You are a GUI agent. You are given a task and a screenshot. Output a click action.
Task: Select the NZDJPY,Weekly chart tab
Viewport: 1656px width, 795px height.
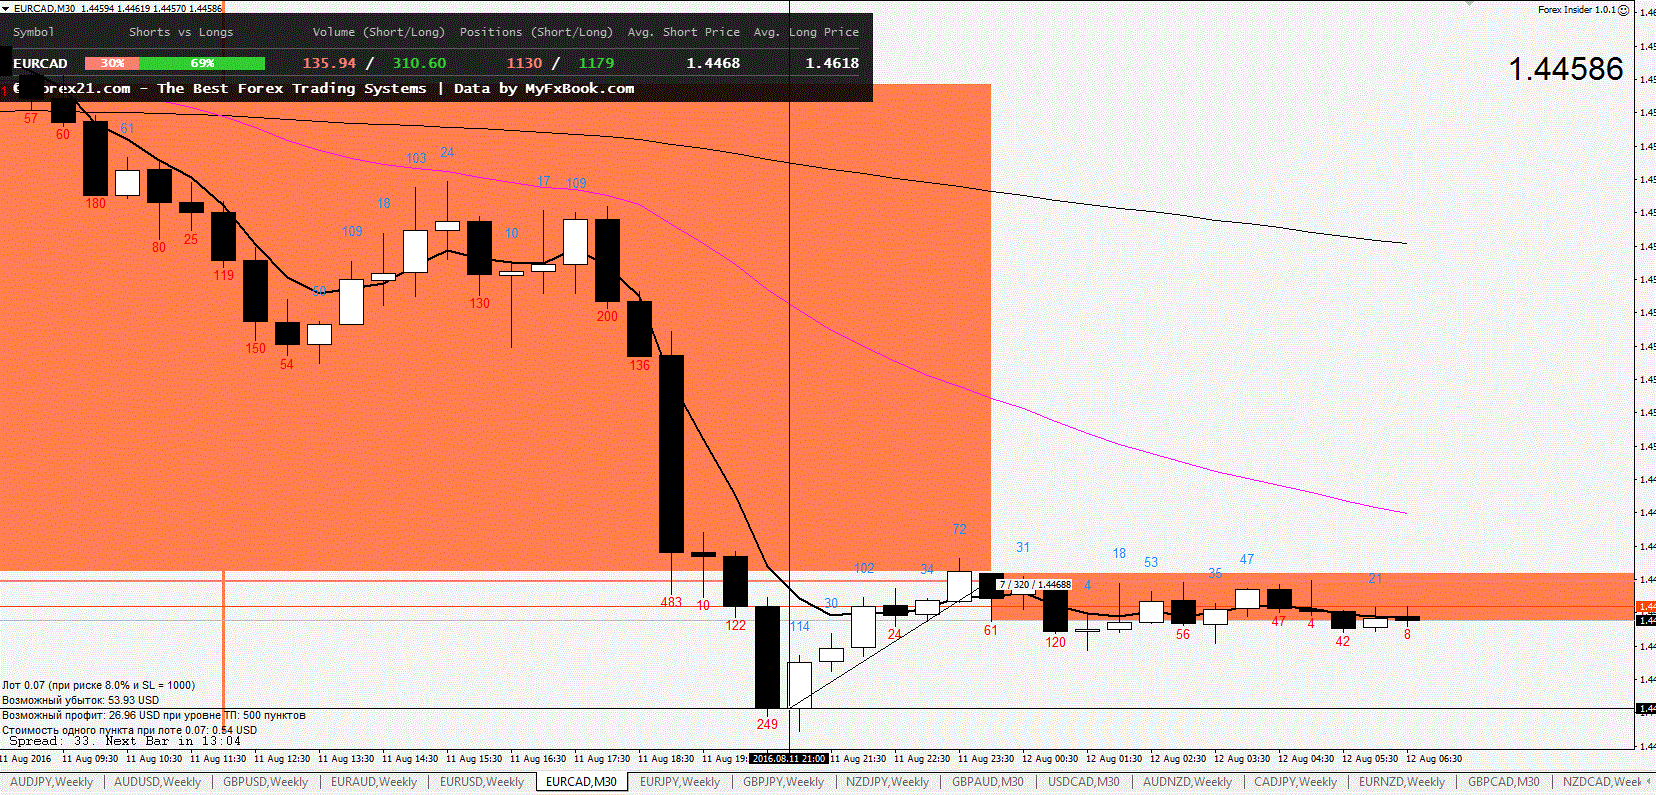887,782
